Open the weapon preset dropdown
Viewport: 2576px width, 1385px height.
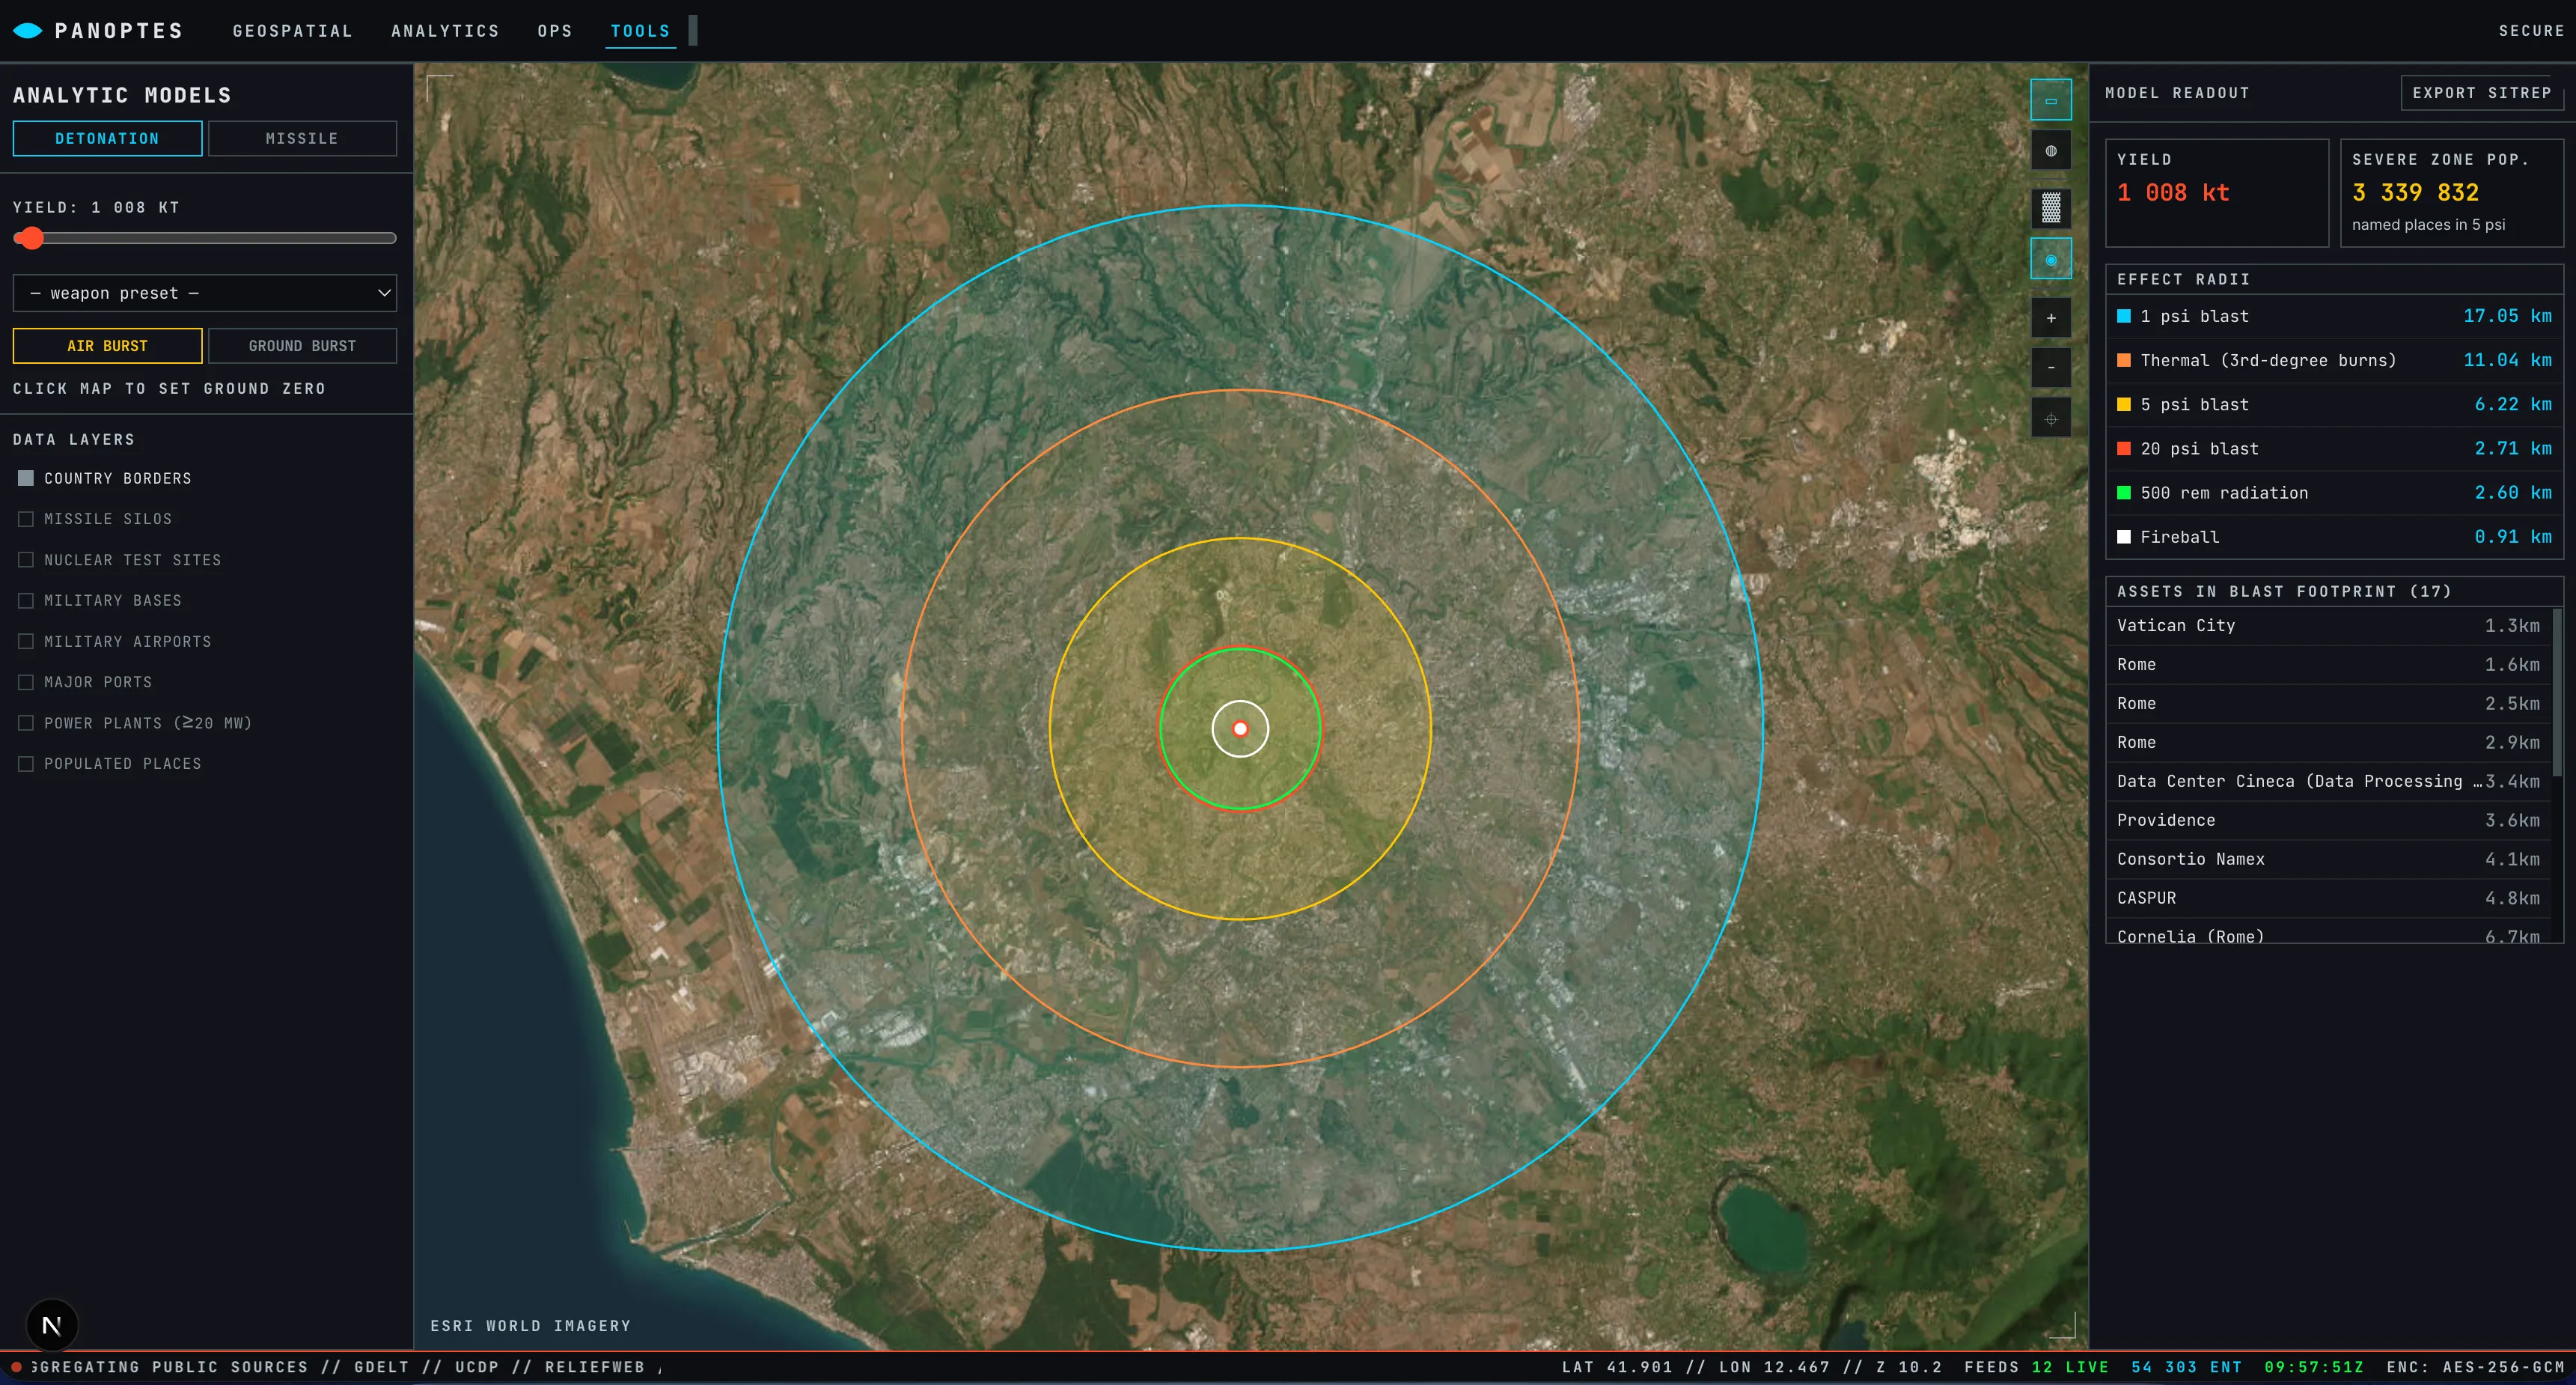pos(205,293)
